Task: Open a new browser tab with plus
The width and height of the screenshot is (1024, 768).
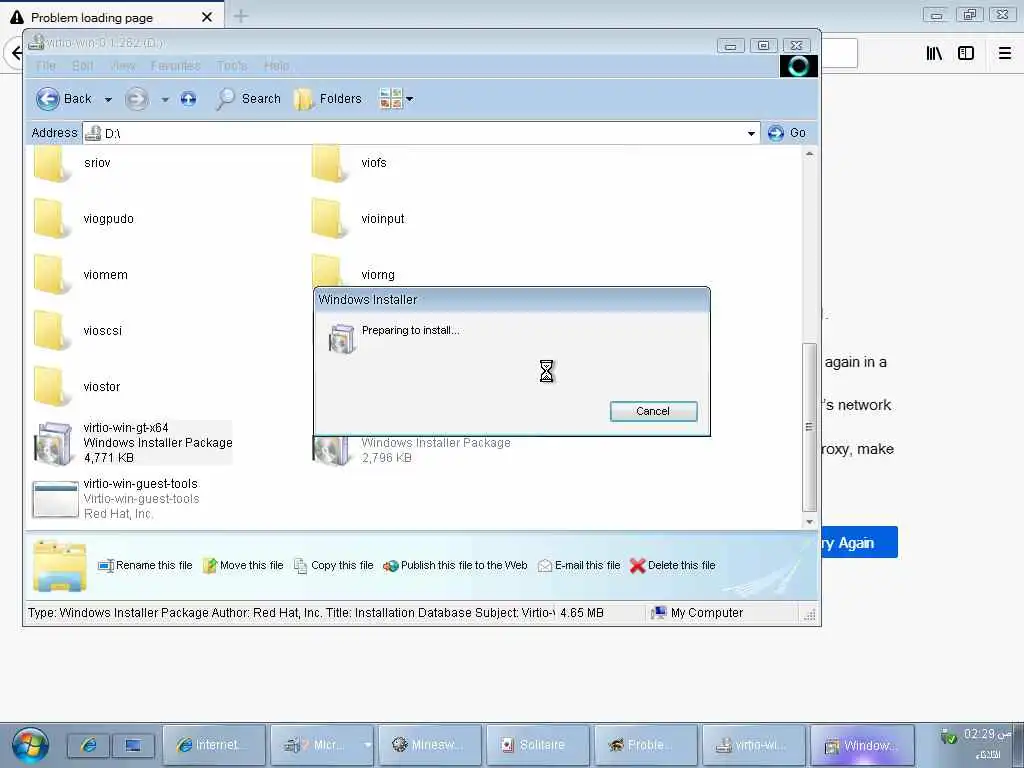Action: click(x=241, y=16)
